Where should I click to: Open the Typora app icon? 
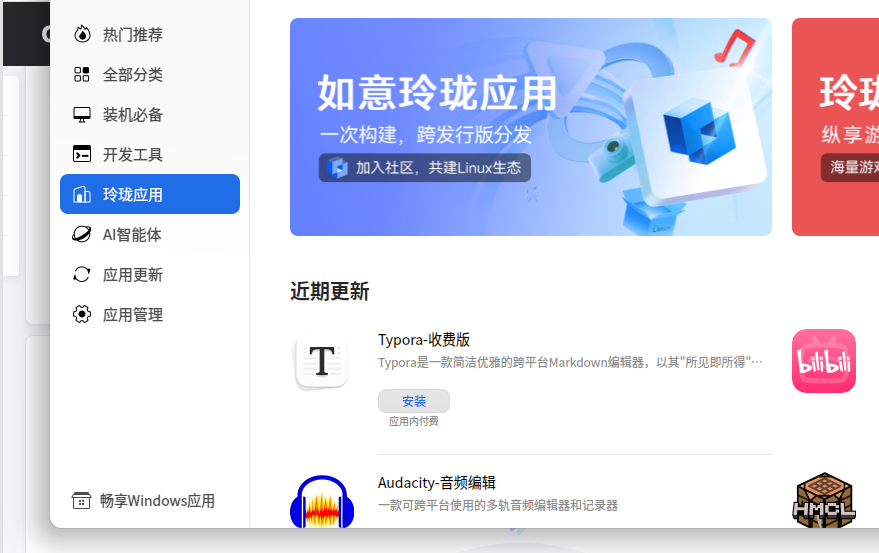click(x=321, y=362)
